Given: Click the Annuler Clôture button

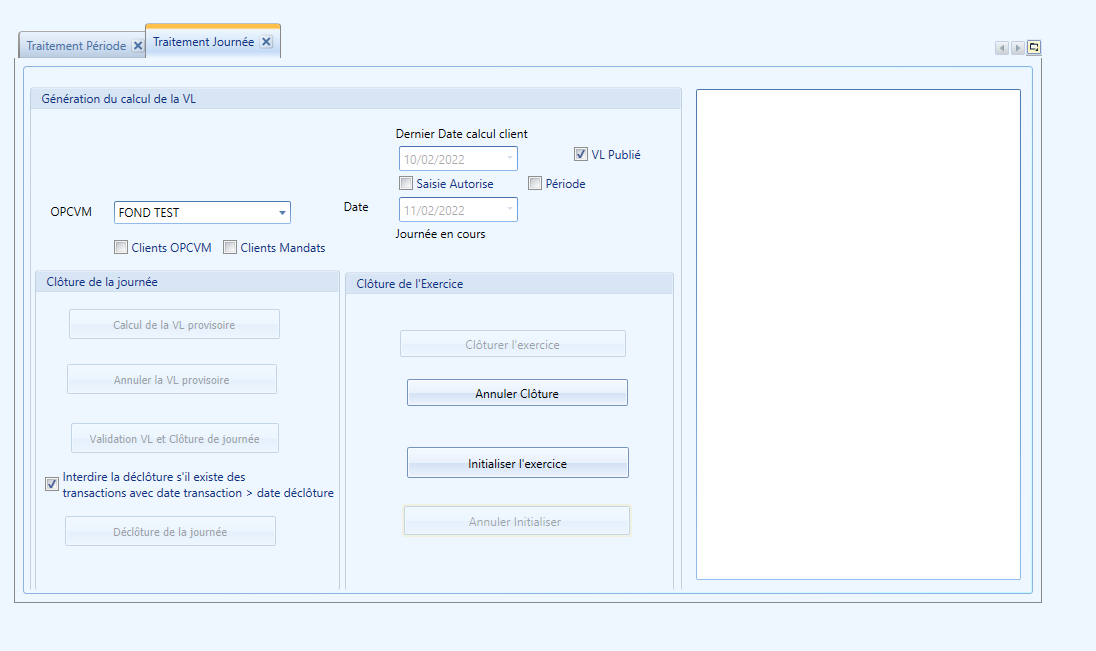Looking at the screenshot, I should 517,392.
